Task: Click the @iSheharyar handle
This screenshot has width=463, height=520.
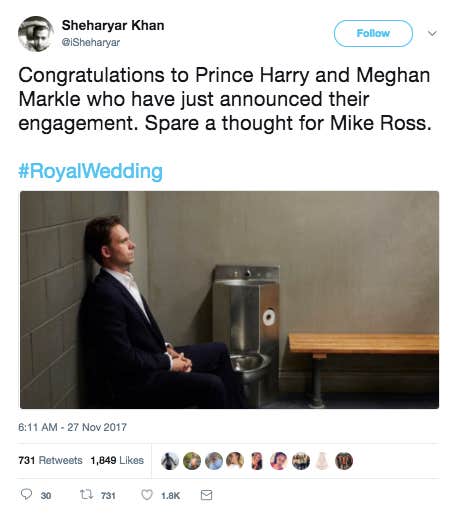Action: [x=91, y=43]
